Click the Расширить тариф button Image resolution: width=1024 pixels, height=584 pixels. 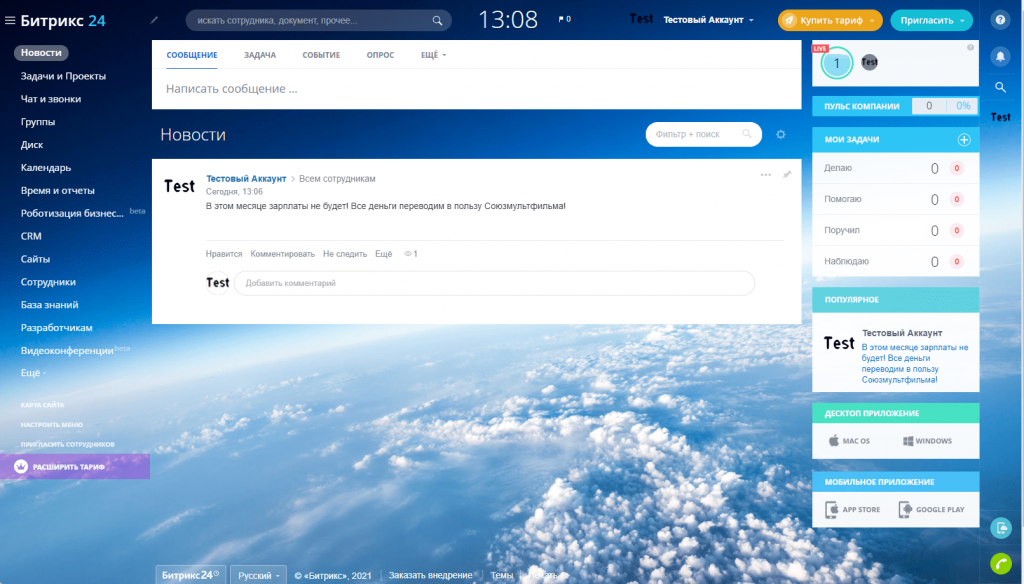click(x=75, y=466)
